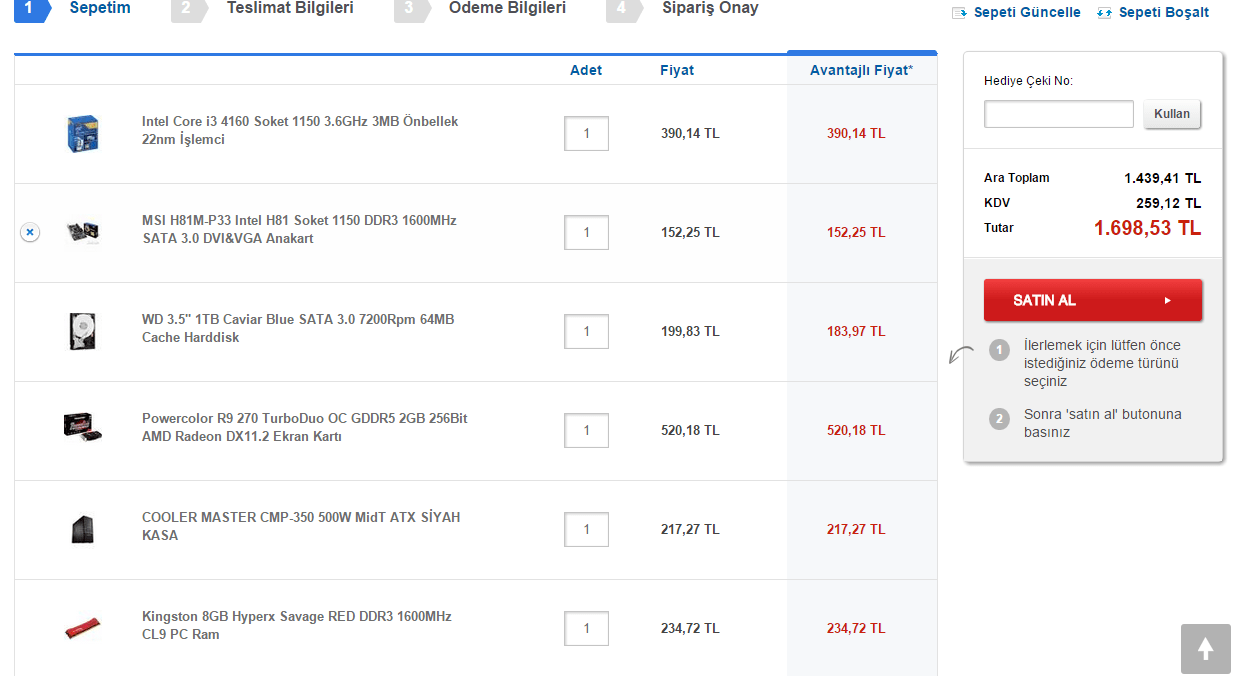Click the scroll-to-top arrow button

pos(1205,649)
